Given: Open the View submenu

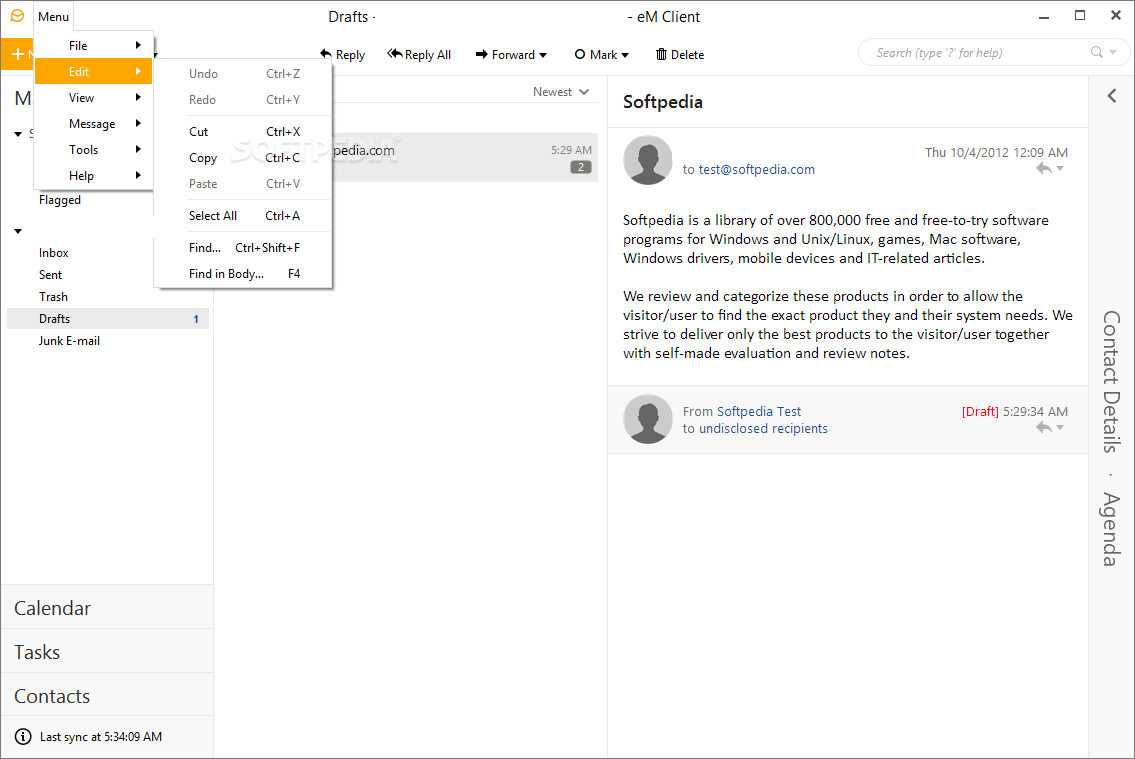Looking at the screenshot, I should pos(93,98).
